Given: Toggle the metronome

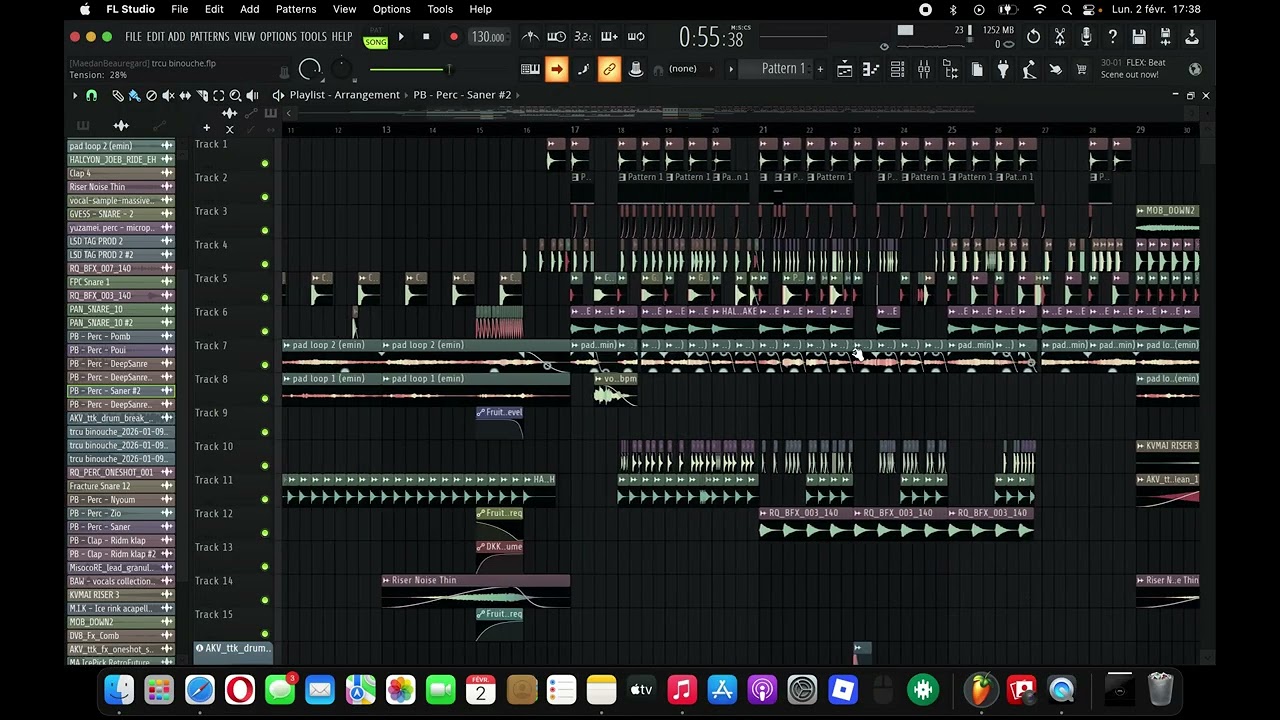Looking at the screenshot, I should click(x=531, y=37).
